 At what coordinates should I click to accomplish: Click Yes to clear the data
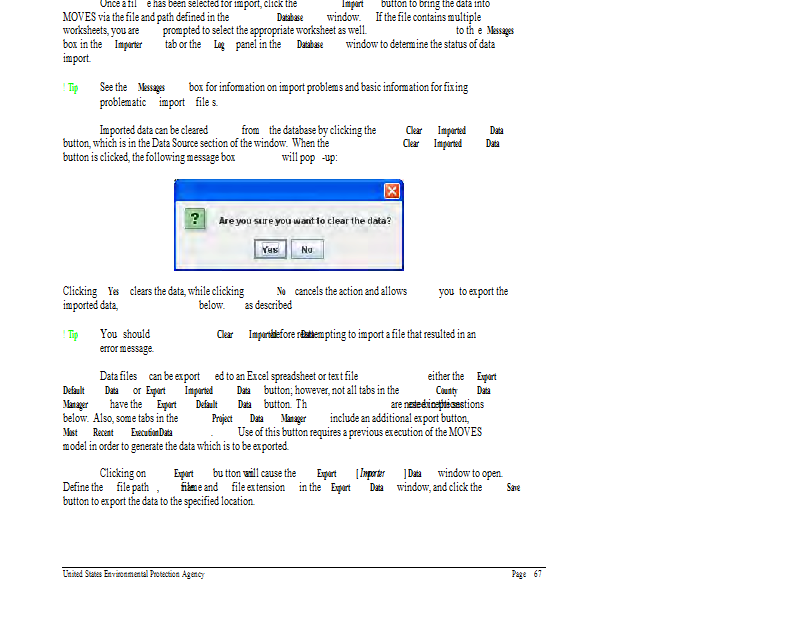(x=268, y=249)
